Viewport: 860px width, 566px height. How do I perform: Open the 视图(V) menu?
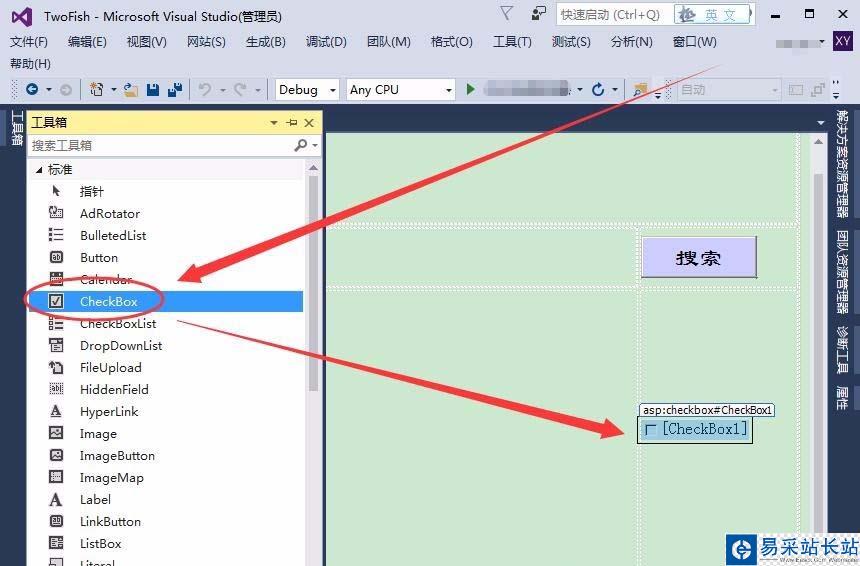tap(146, 42)
